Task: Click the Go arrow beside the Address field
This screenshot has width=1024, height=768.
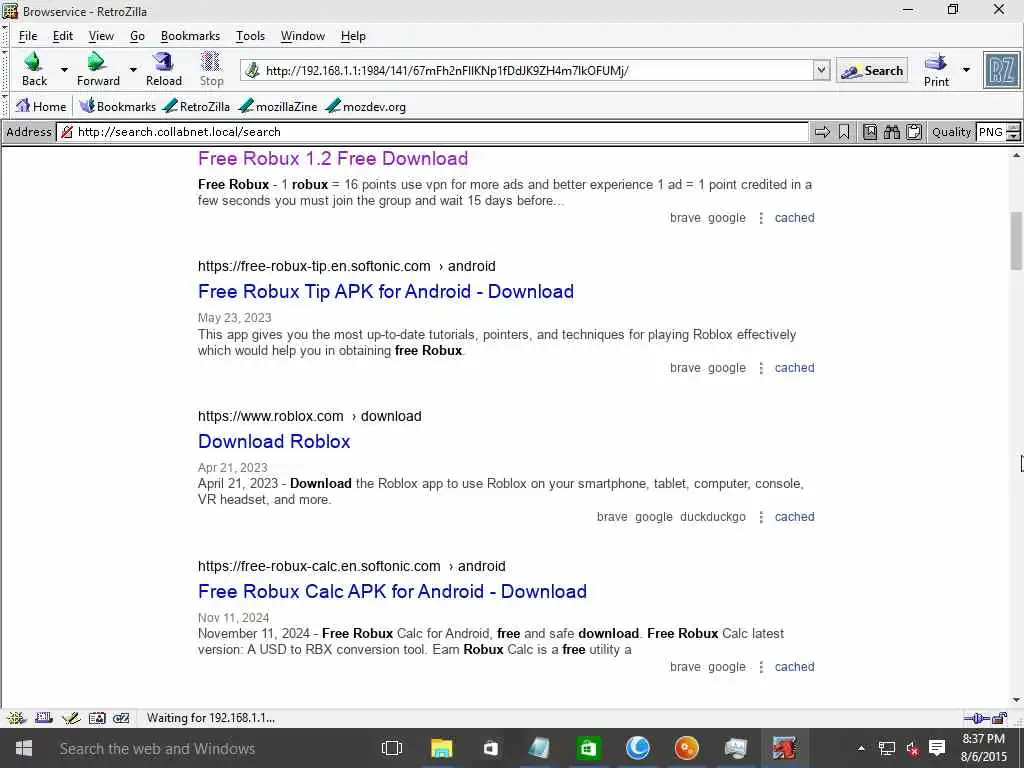Action: coord(822,132)
